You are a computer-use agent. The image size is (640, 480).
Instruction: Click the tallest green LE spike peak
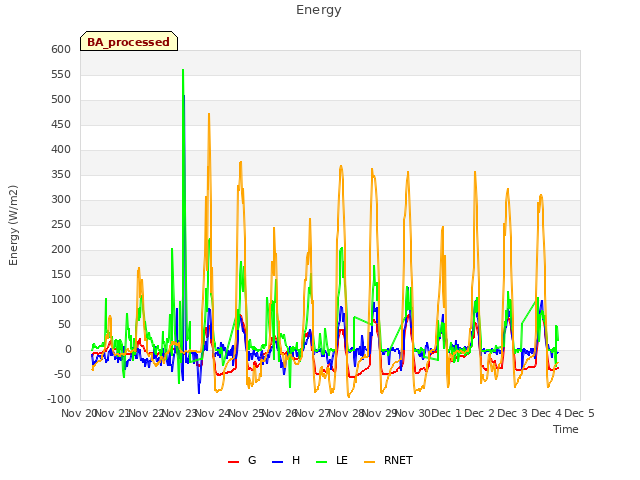coord(183,70)
